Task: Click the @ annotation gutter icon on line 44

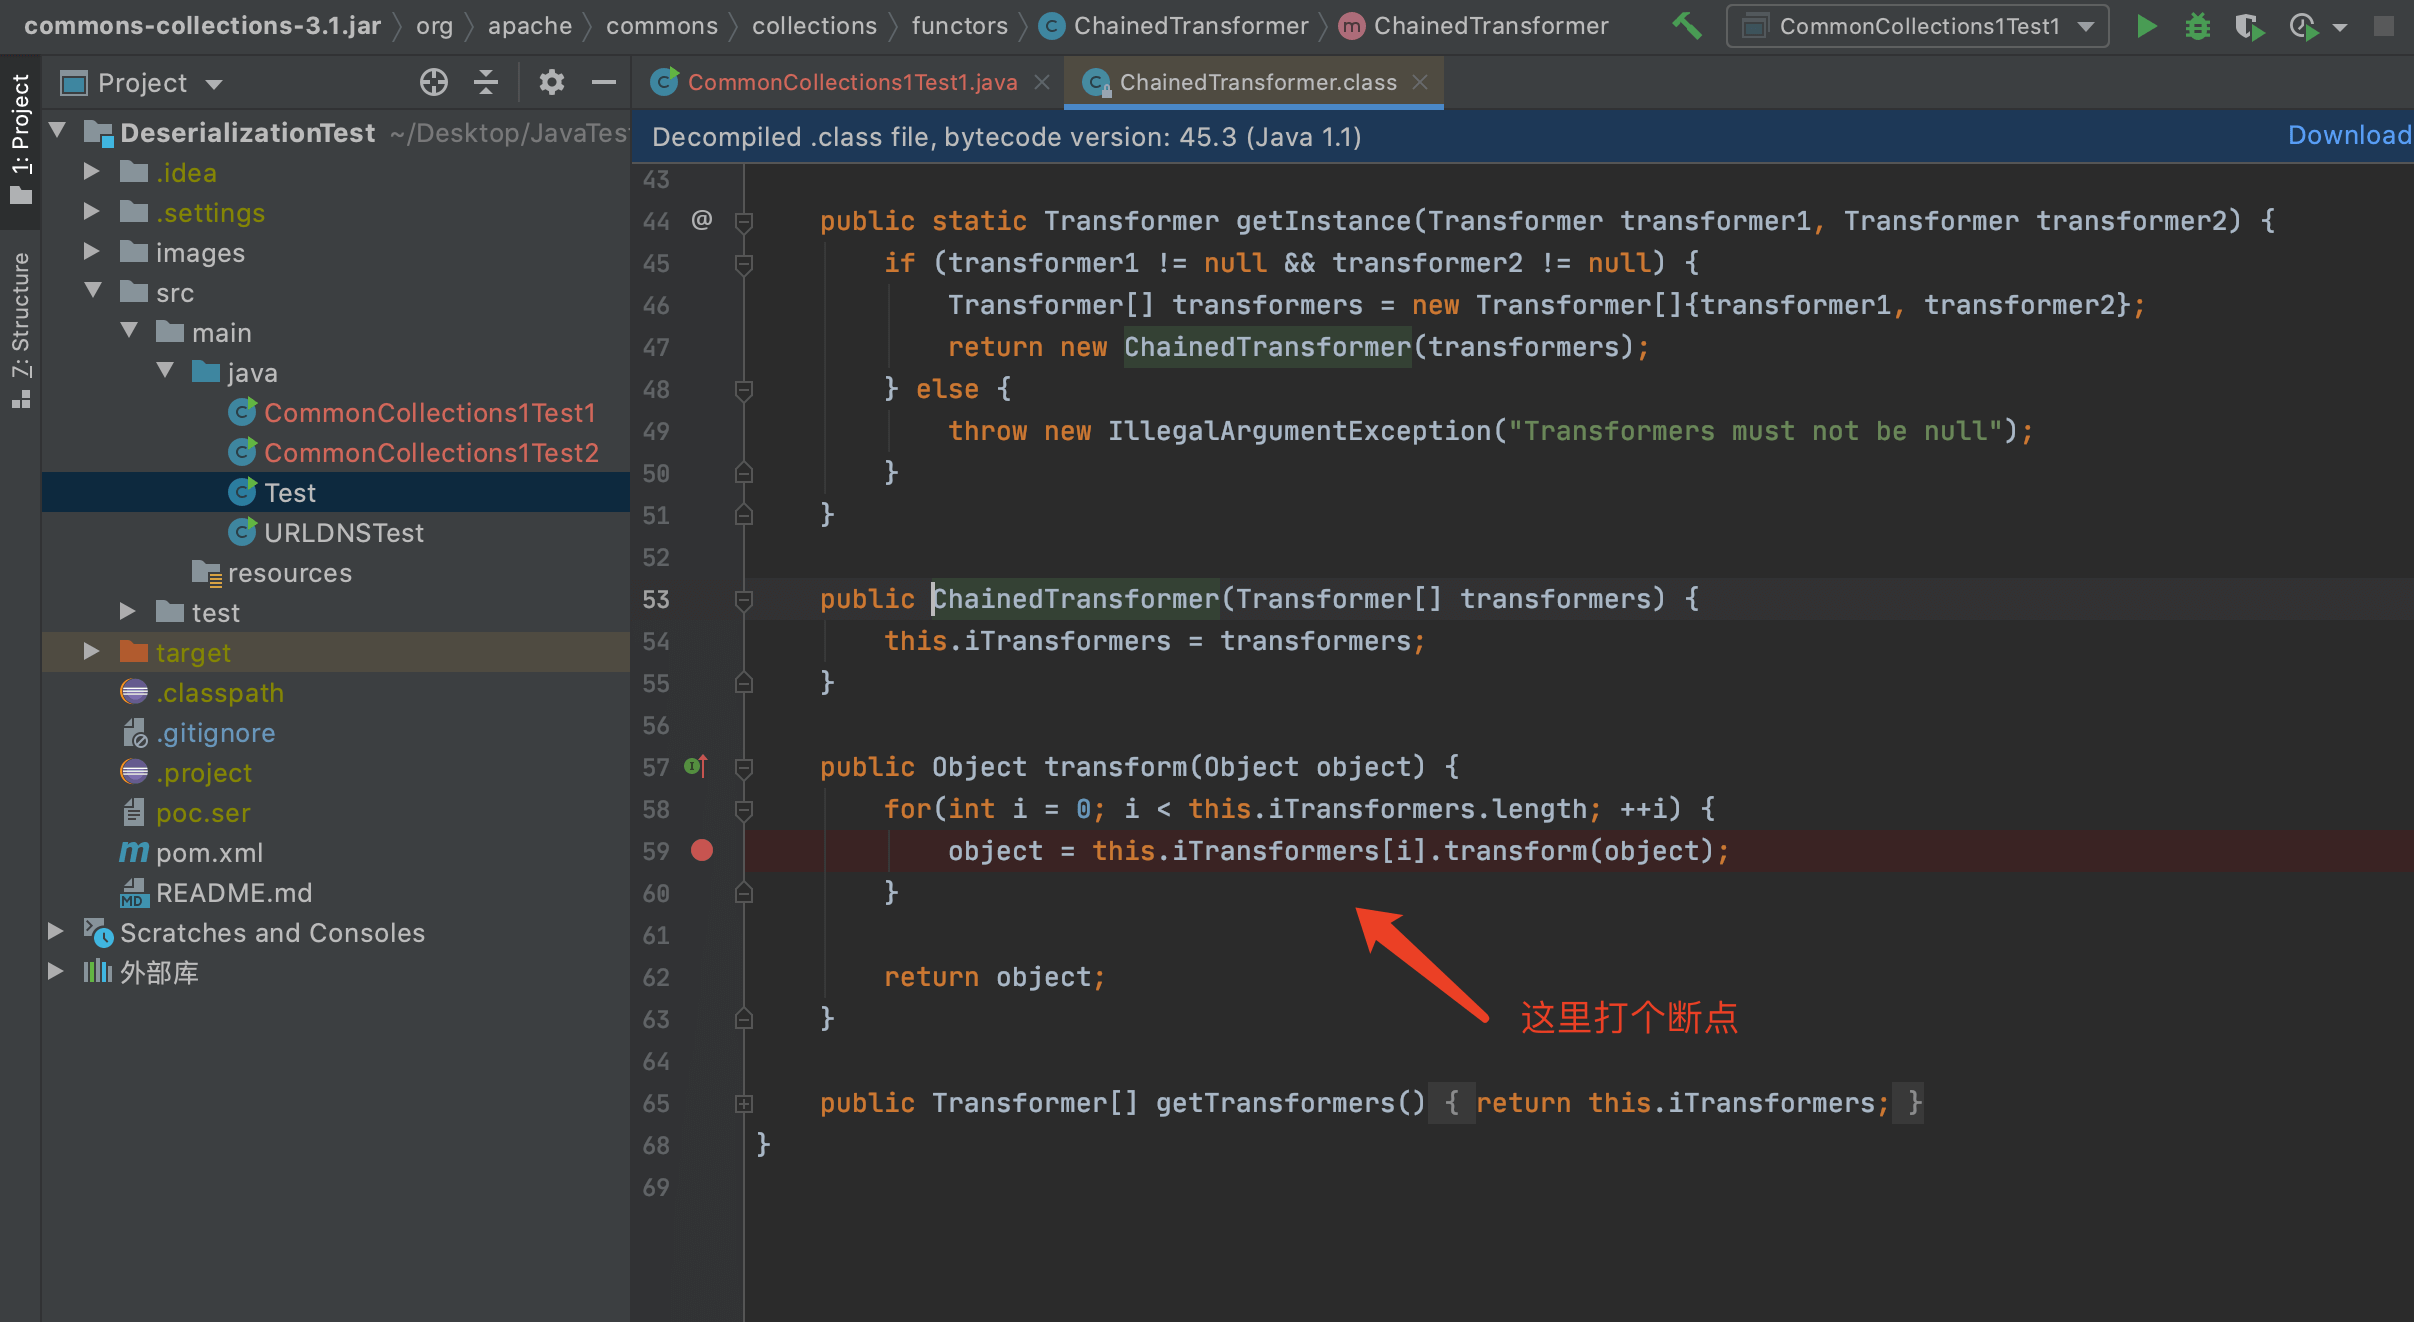Action: click(702, 220)
